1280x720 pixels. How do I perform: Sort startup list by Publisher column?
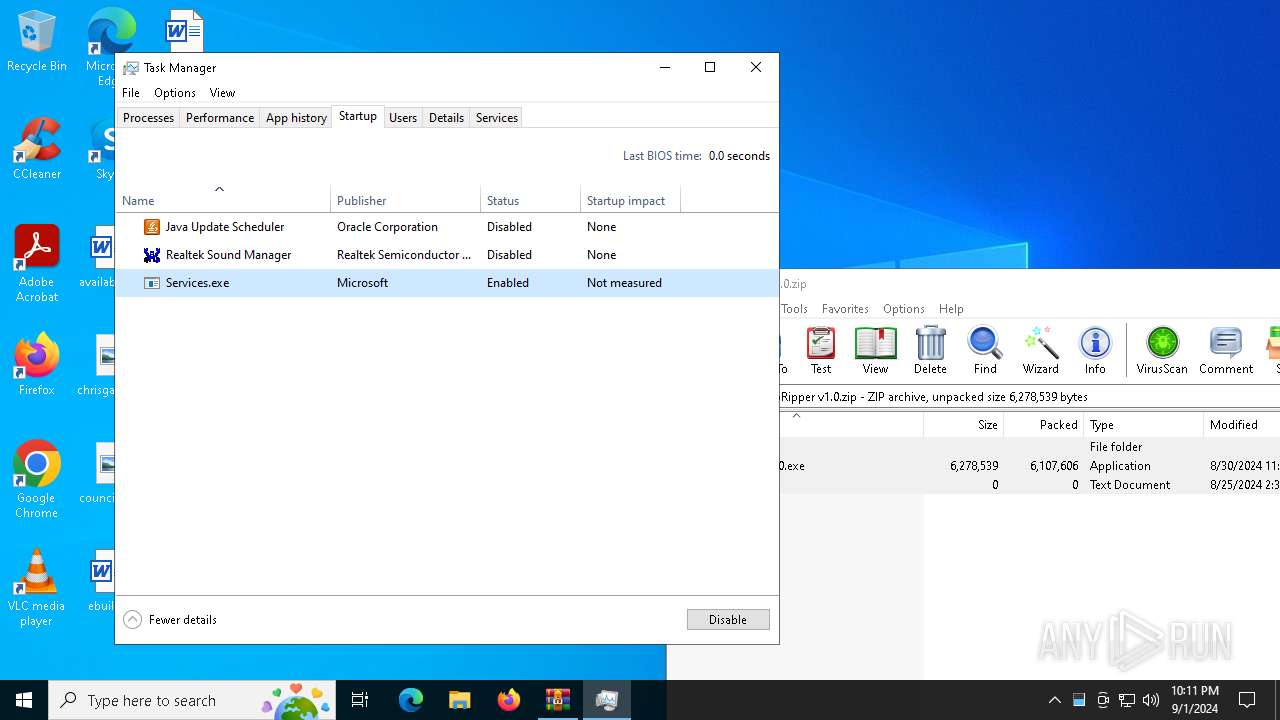[405, 200]
